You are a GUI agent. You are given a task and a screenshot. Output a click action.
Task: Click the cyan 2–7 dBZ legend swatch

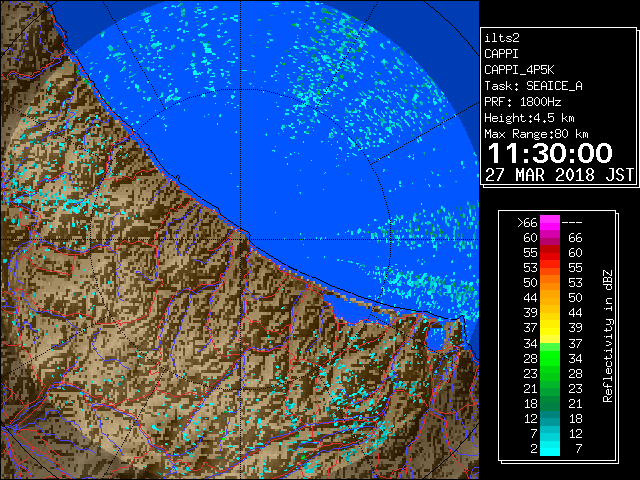(x=550, y=448)
